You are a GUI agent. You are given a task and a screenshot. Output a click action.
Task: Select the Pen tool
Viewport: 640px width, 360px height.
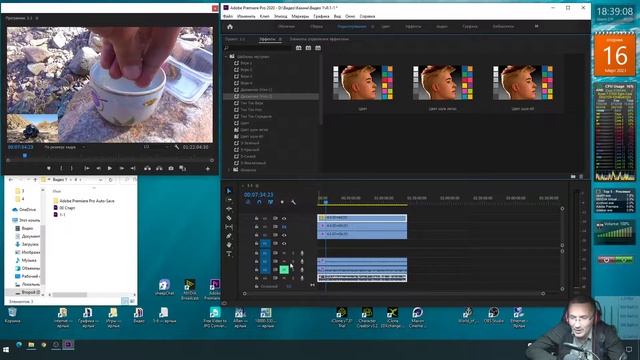(x=229, y=236)
